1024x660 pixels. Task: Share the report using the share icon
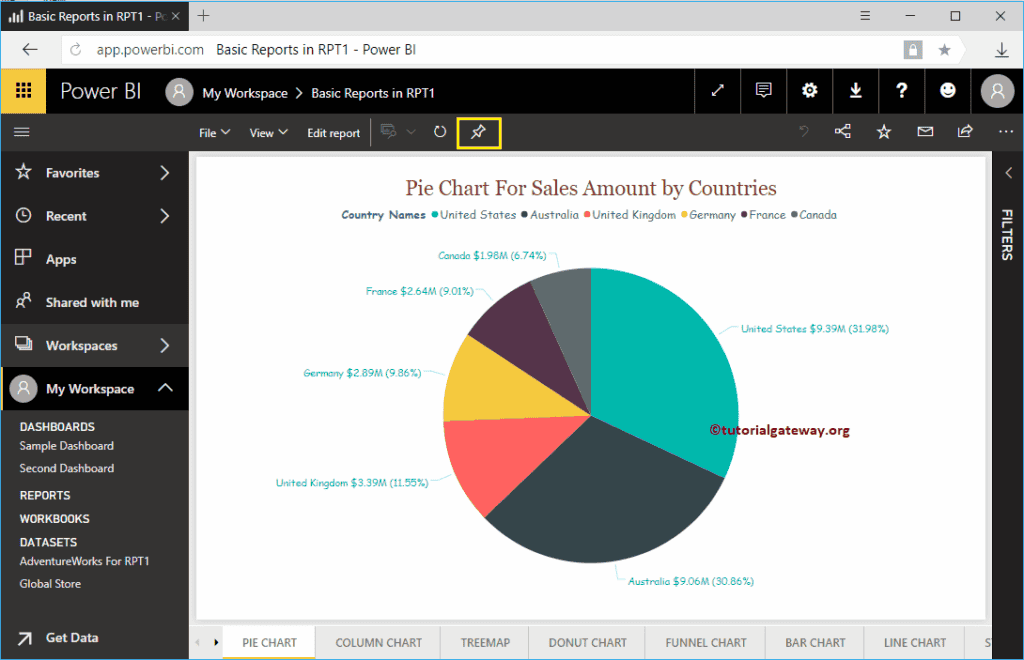843,131
